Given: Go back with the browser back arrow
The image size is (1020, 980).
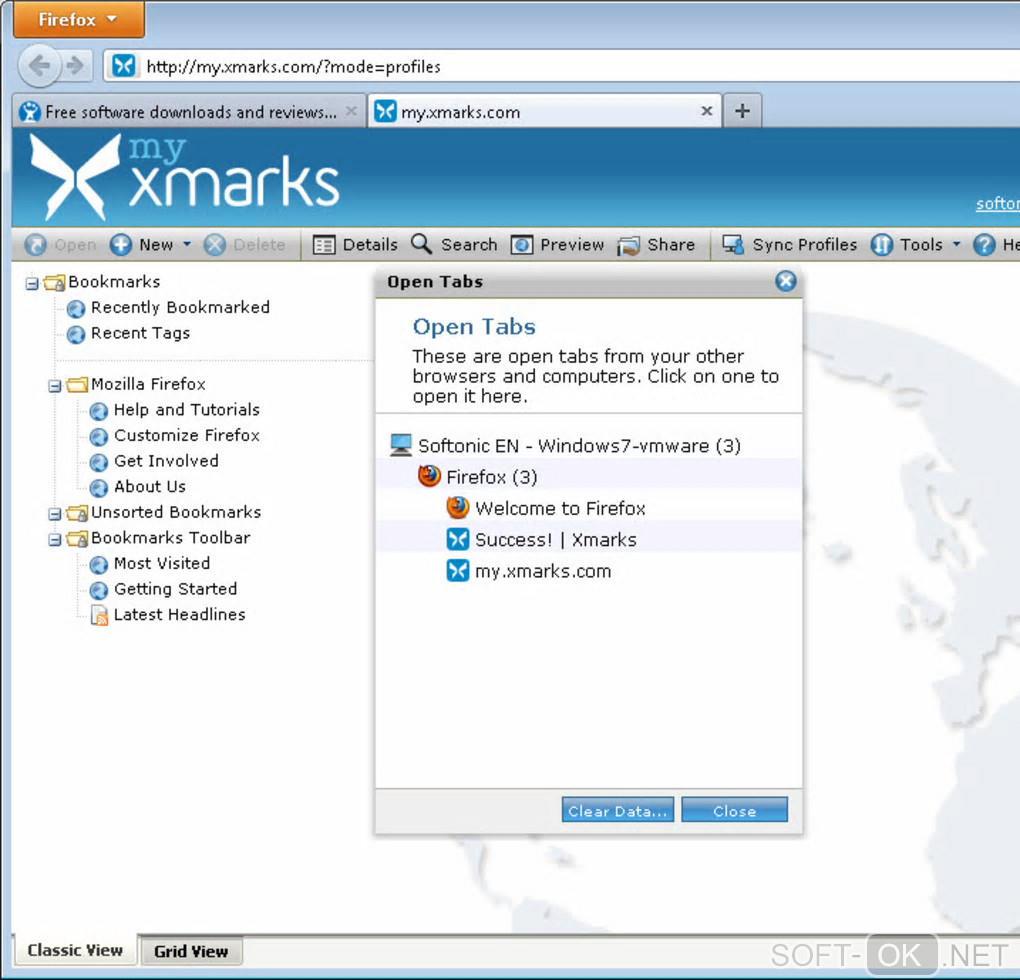Looking at the screenshot, I should (x=39, y=66).
